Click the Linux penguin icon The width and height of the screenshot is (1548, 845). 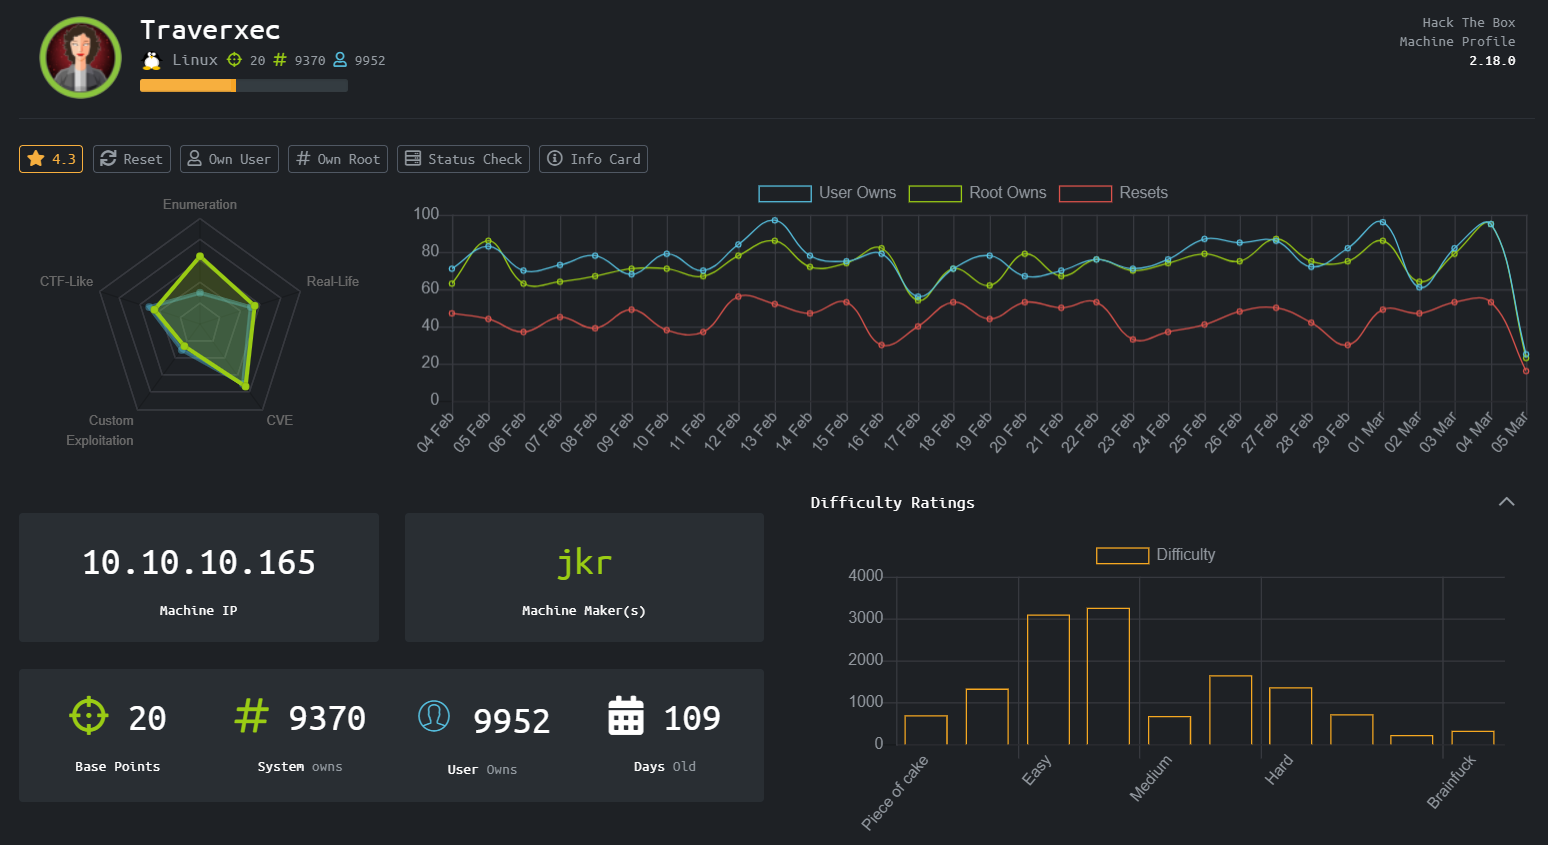[x=151, y=60]
